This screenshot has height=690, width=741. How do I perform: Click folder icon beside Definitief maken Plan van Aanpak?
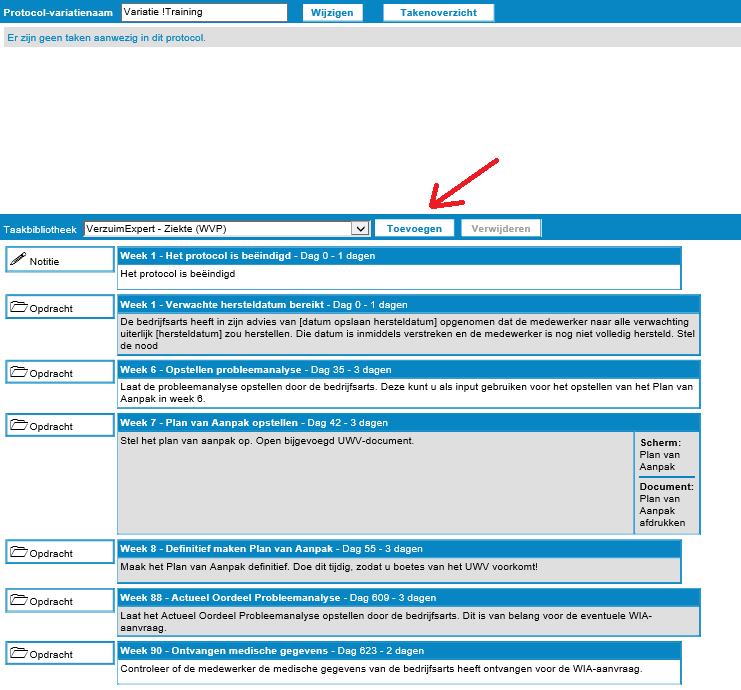[x=18, y=553]
